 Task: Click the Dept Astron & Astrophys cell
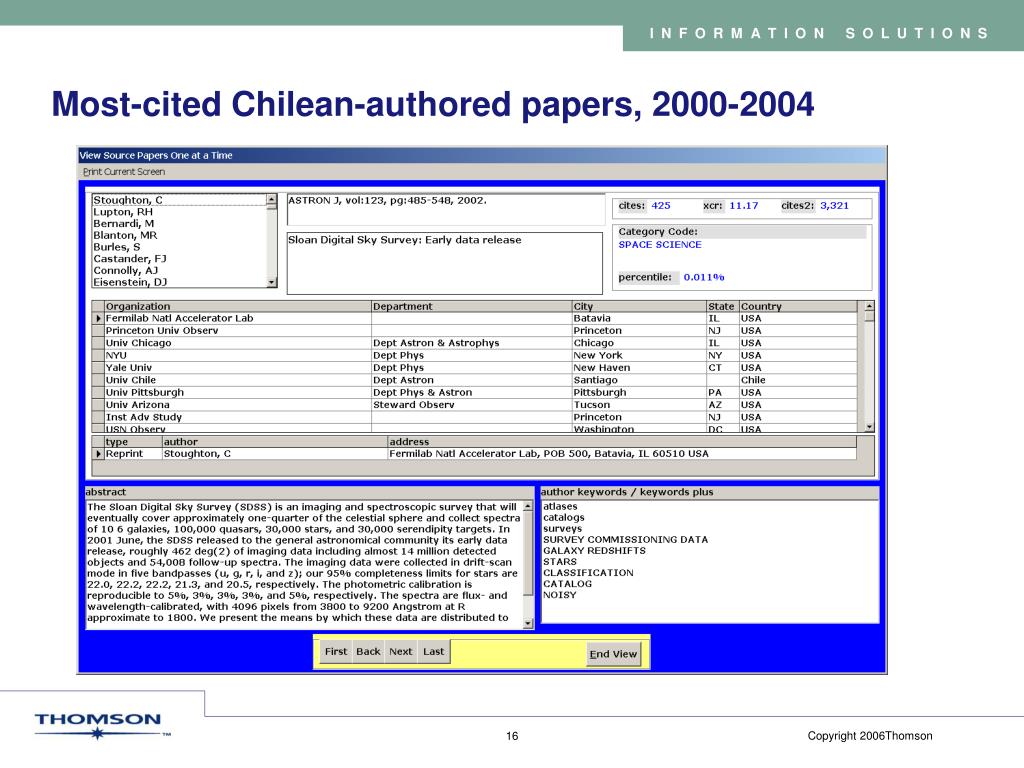point(472,343)
